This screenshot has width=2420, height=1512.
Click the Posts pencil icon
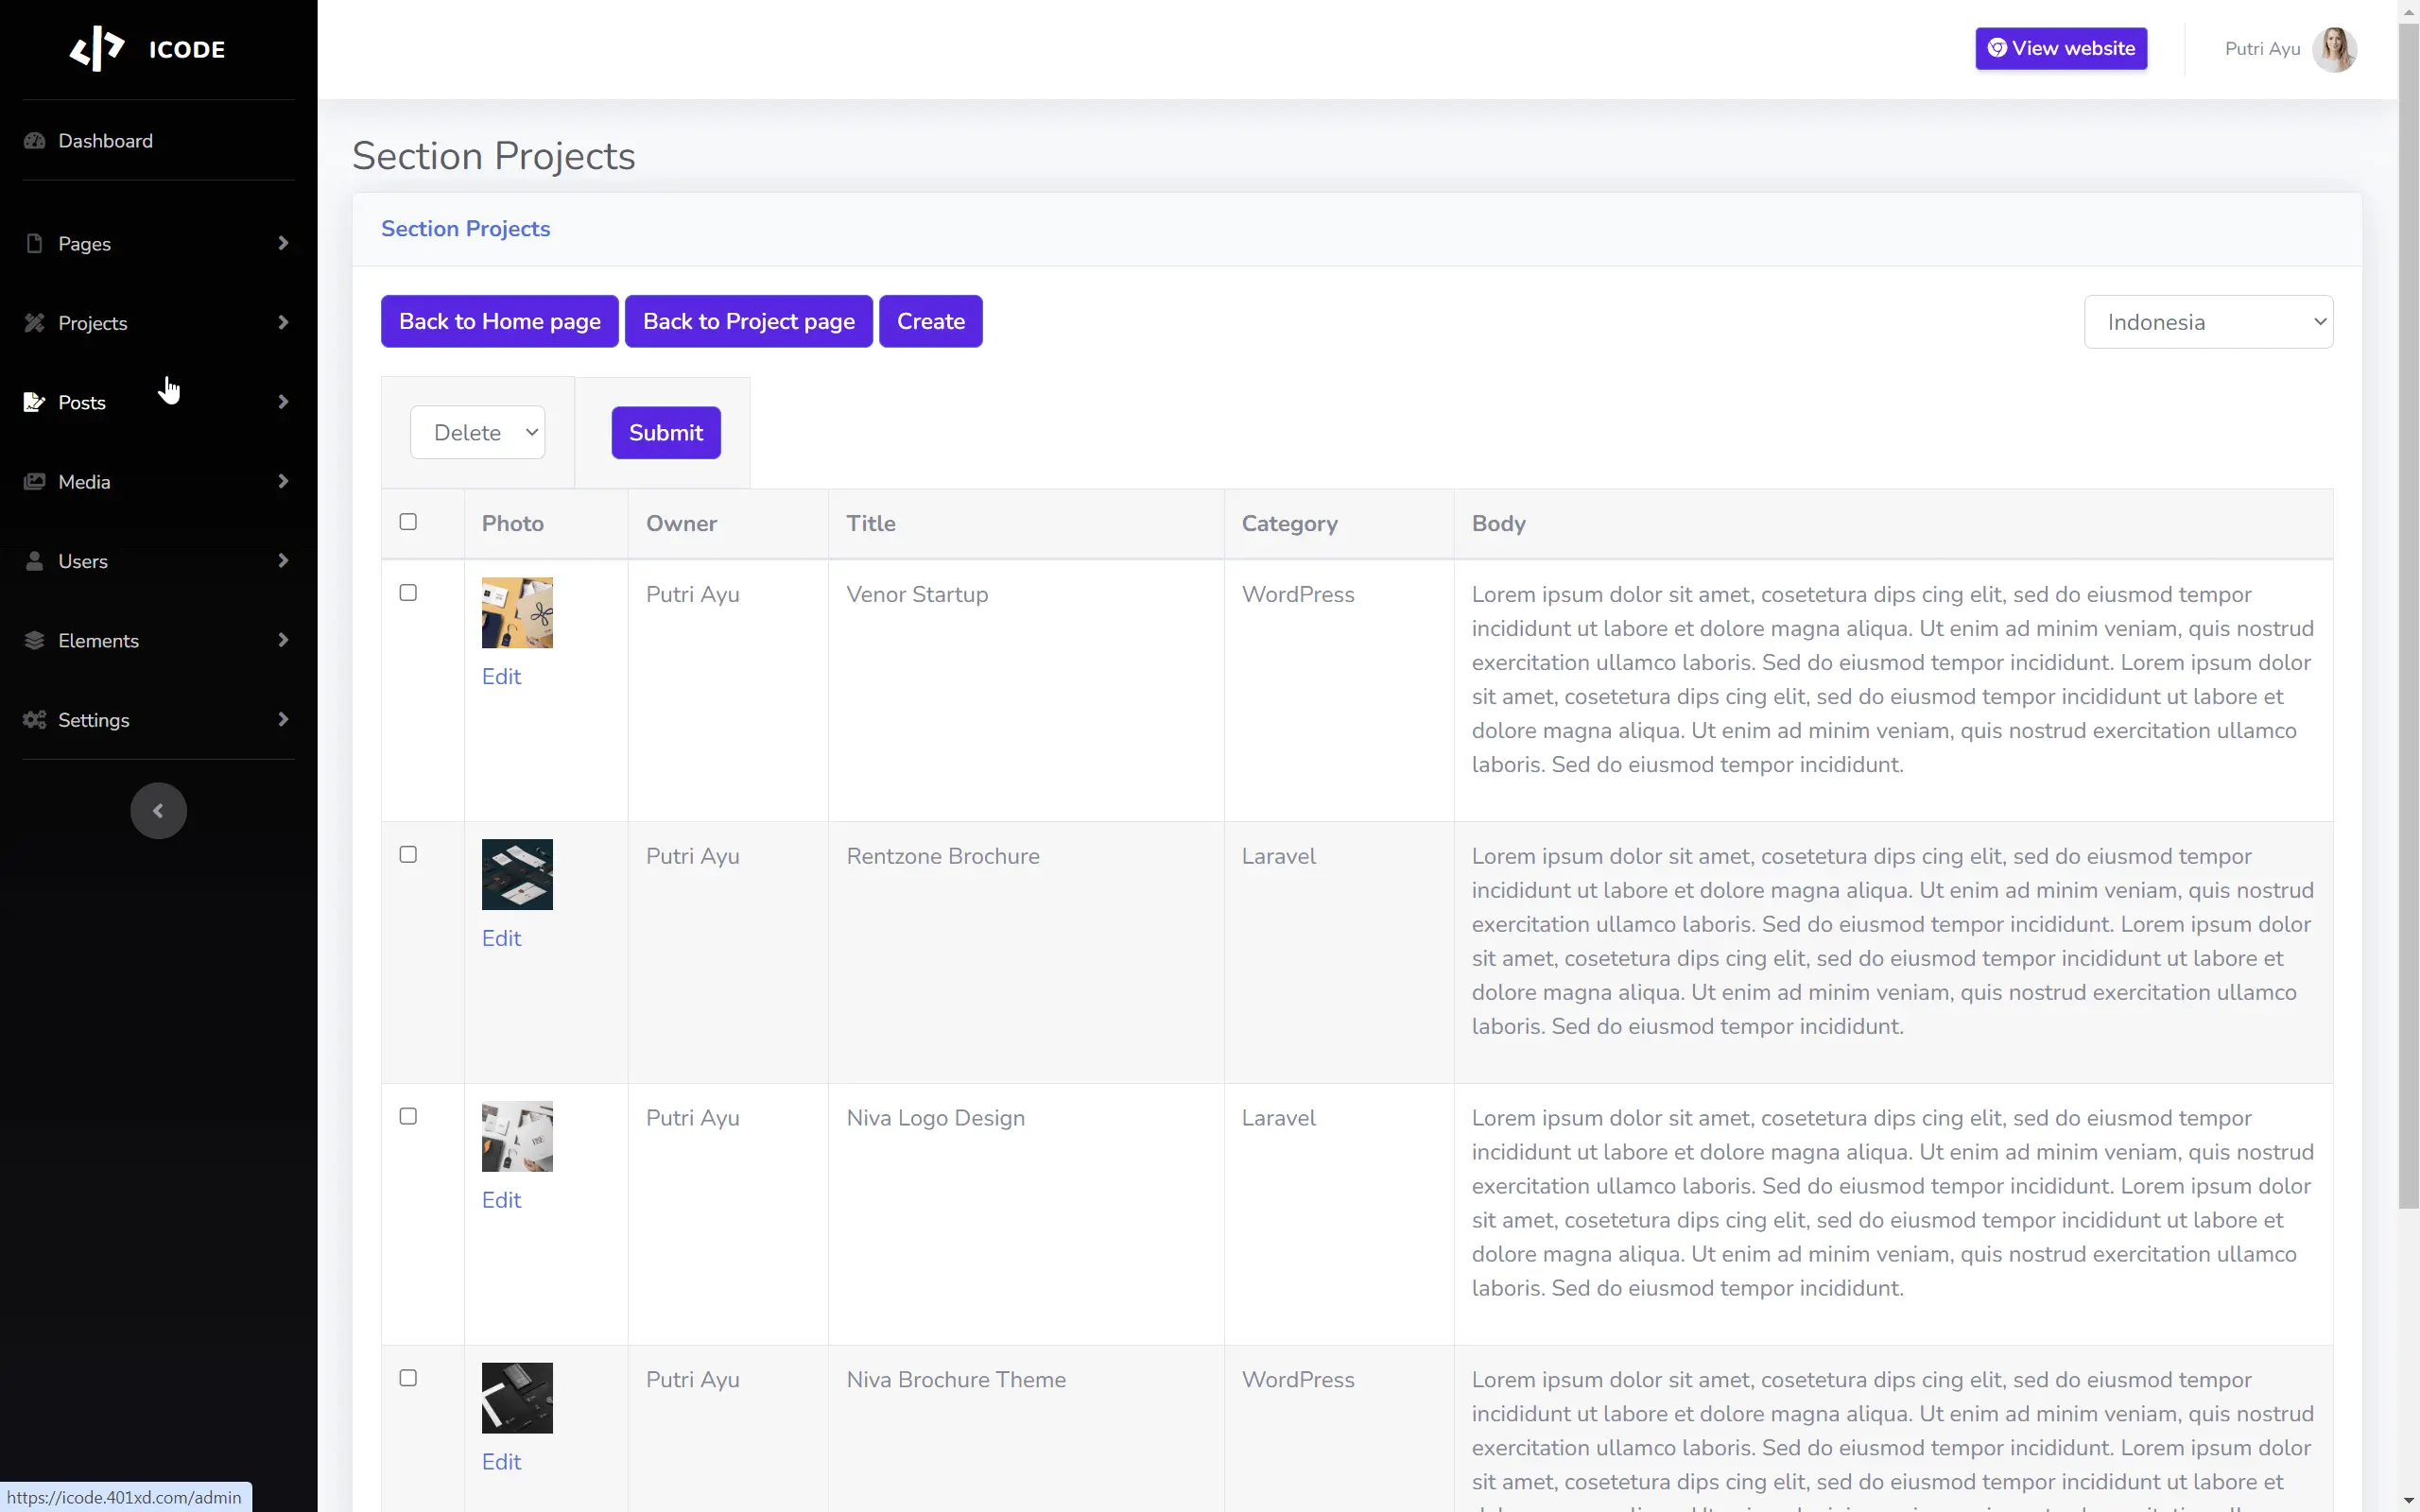[x=35, y=402]
